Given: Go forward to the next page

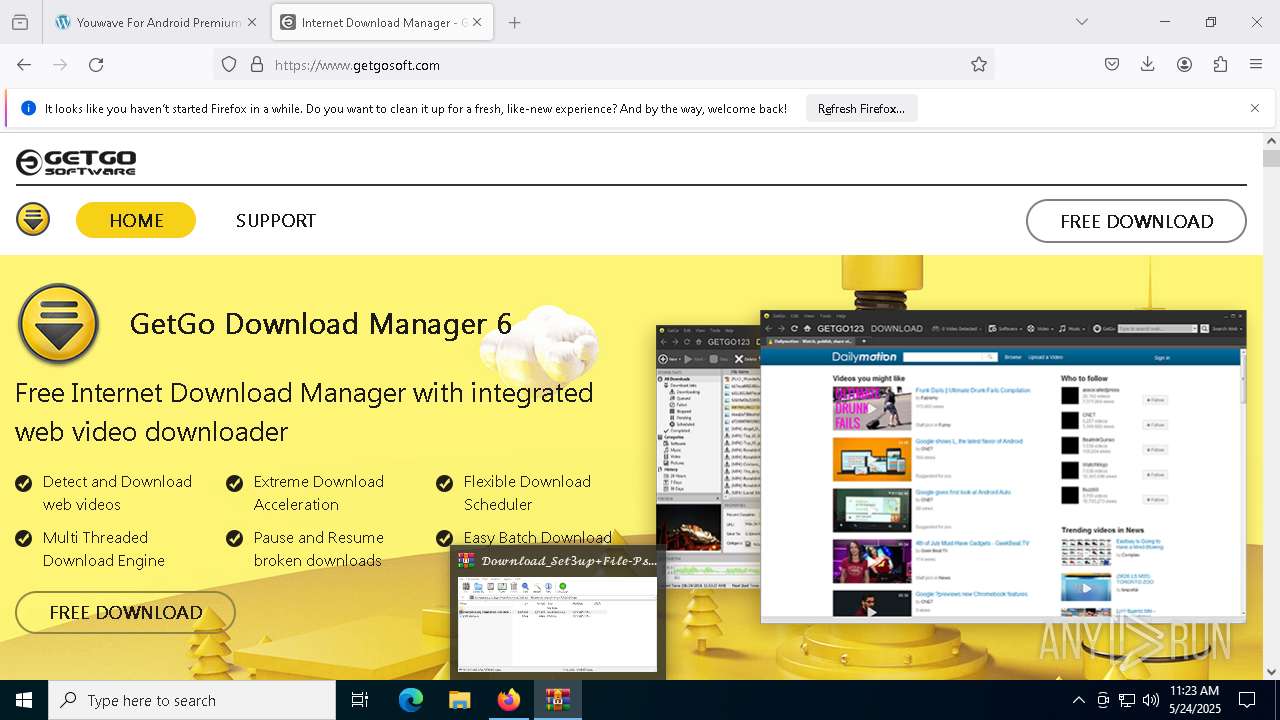Looking at the screenshot, I should pyautogui.click(x=60, y=64).
